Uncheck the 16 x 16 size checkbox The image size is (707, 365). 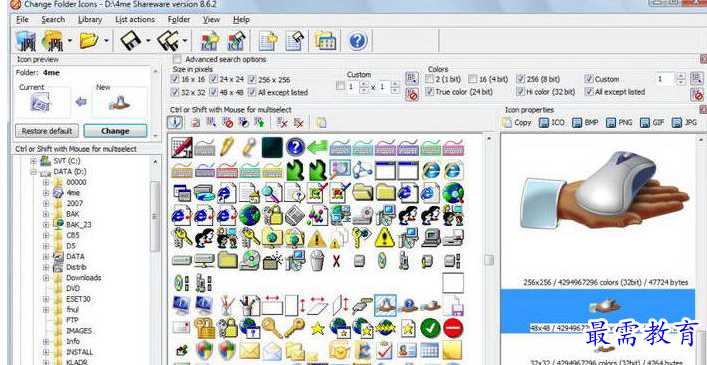175,79
